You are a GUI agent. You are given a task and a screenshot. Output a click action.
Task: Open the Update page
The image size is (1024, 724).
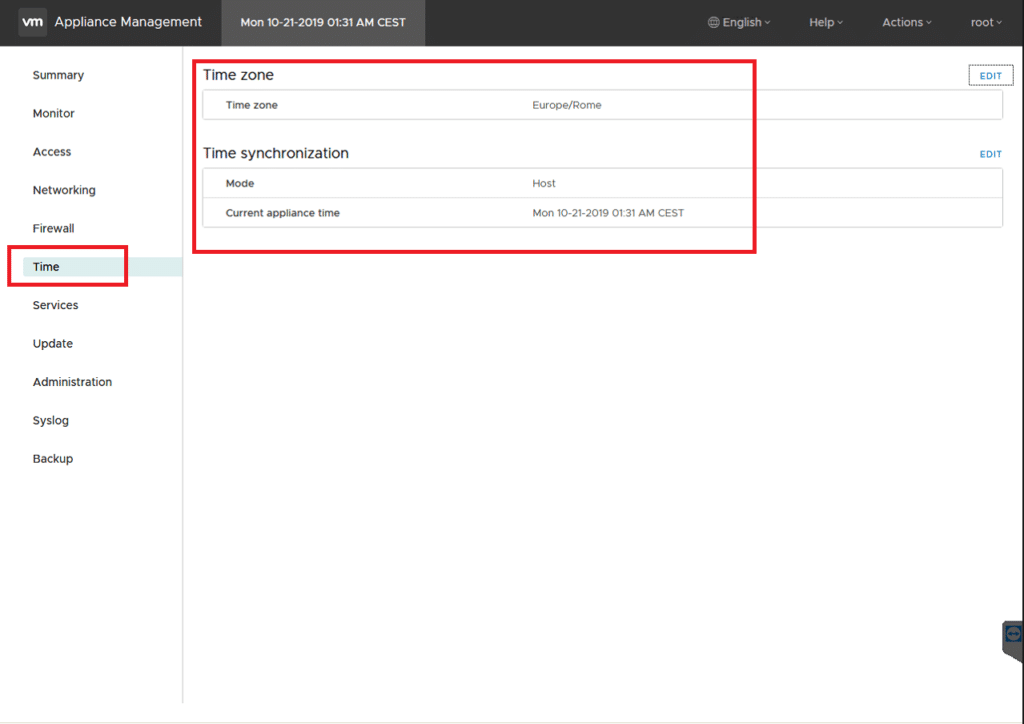click(x=53, y=344)
